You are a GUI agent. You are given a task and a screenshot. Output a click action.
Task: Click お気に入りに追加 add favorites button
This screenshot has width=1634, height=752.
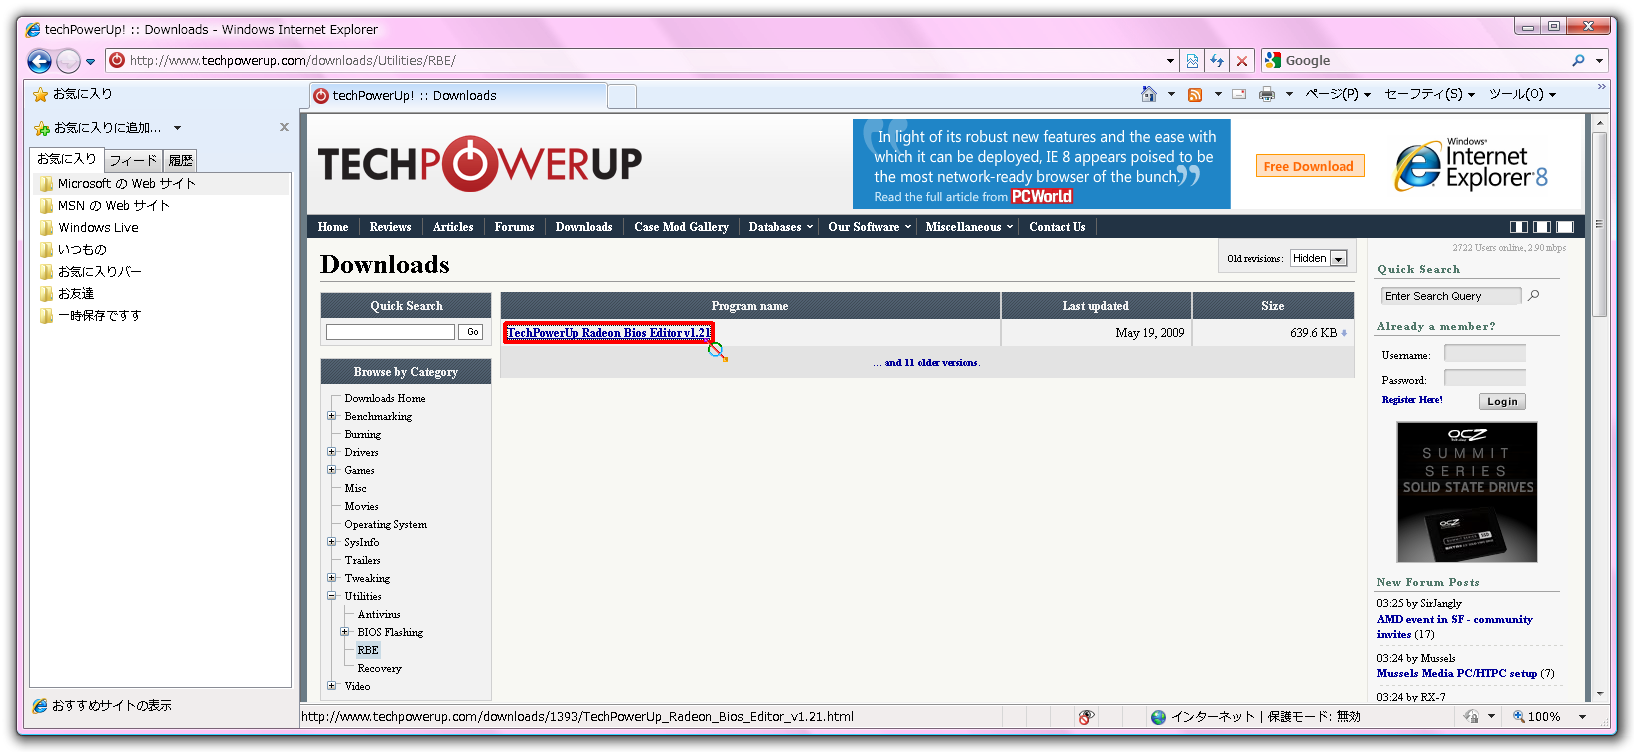(x=98, y=128)
